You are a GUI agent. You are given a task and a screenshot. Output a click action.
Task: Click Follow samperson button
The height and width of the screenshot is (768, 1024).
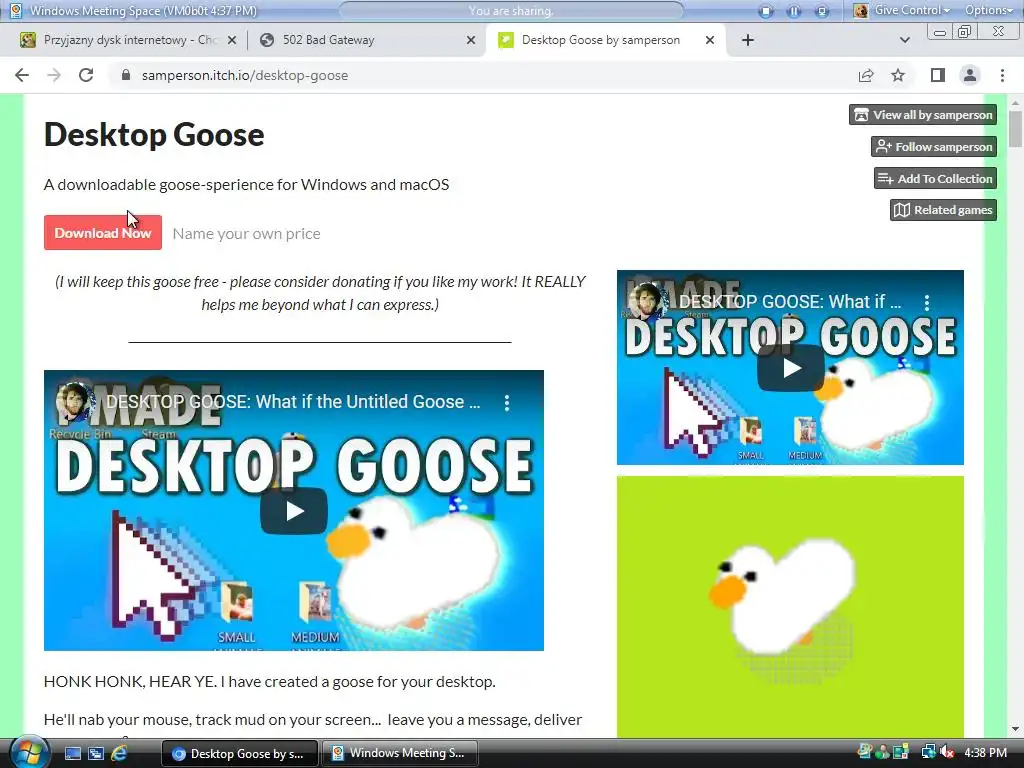[934, 146]
